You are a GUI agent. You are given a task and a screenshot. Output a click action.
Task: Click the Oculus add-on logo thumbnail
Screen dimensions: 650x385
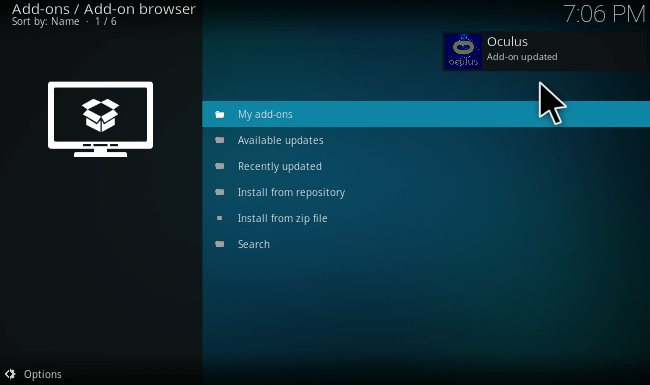[463, 51]
